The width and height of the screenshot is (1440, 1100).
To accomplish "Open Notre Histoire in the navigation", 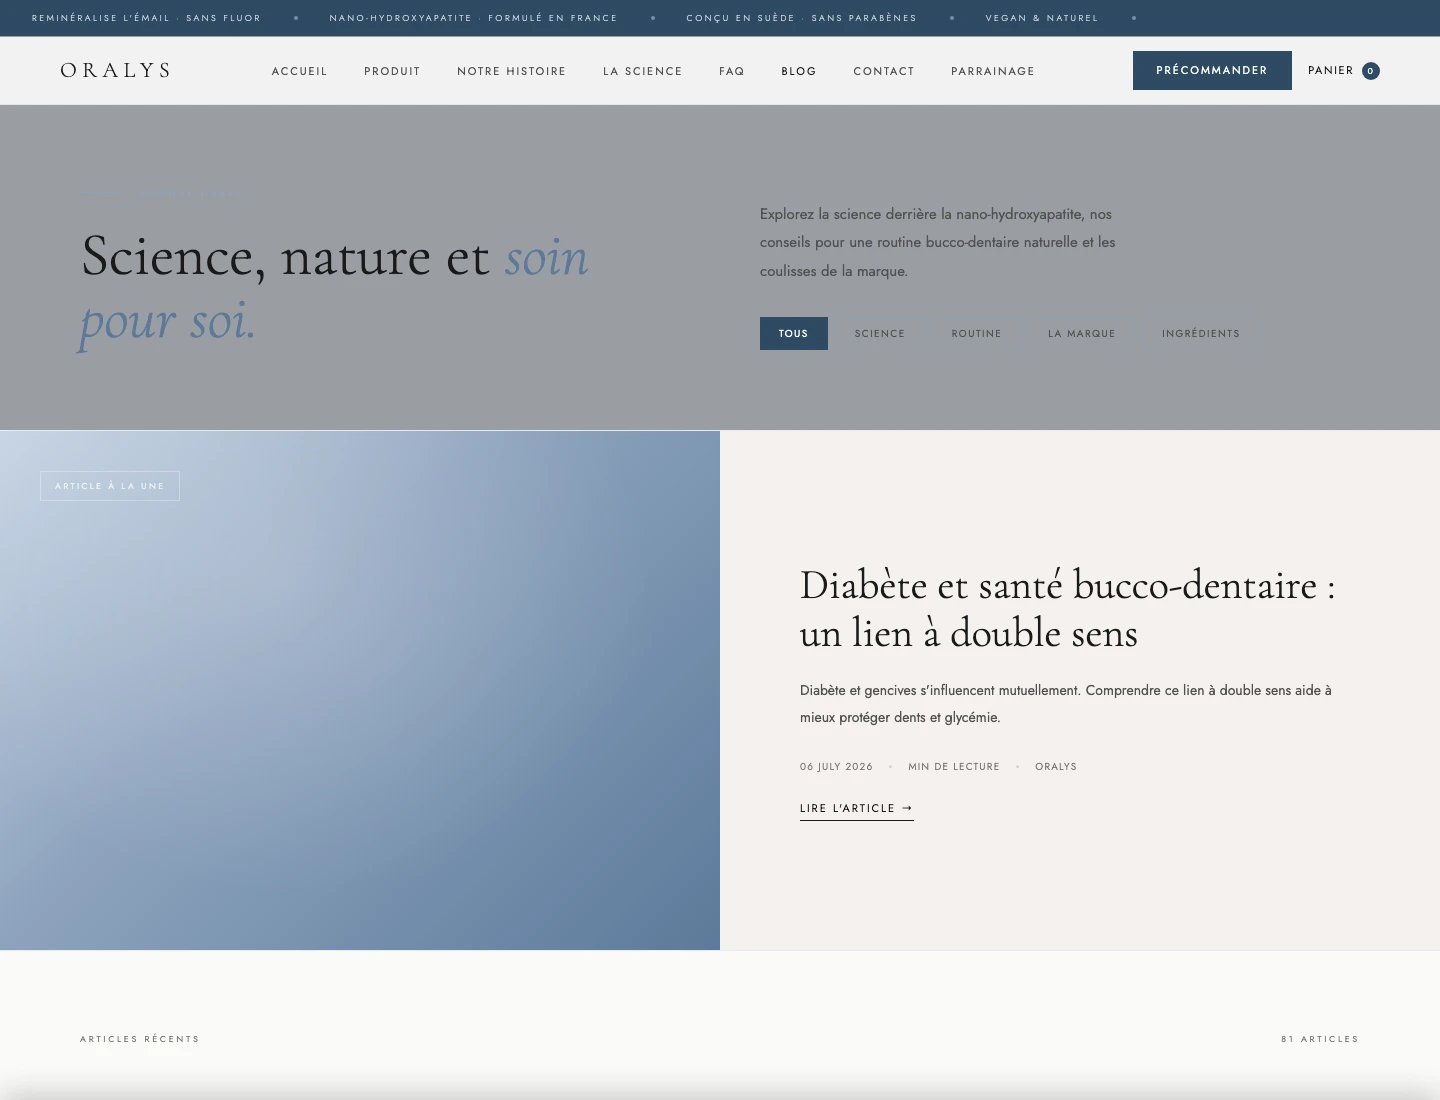I will (x=511, y=71).
